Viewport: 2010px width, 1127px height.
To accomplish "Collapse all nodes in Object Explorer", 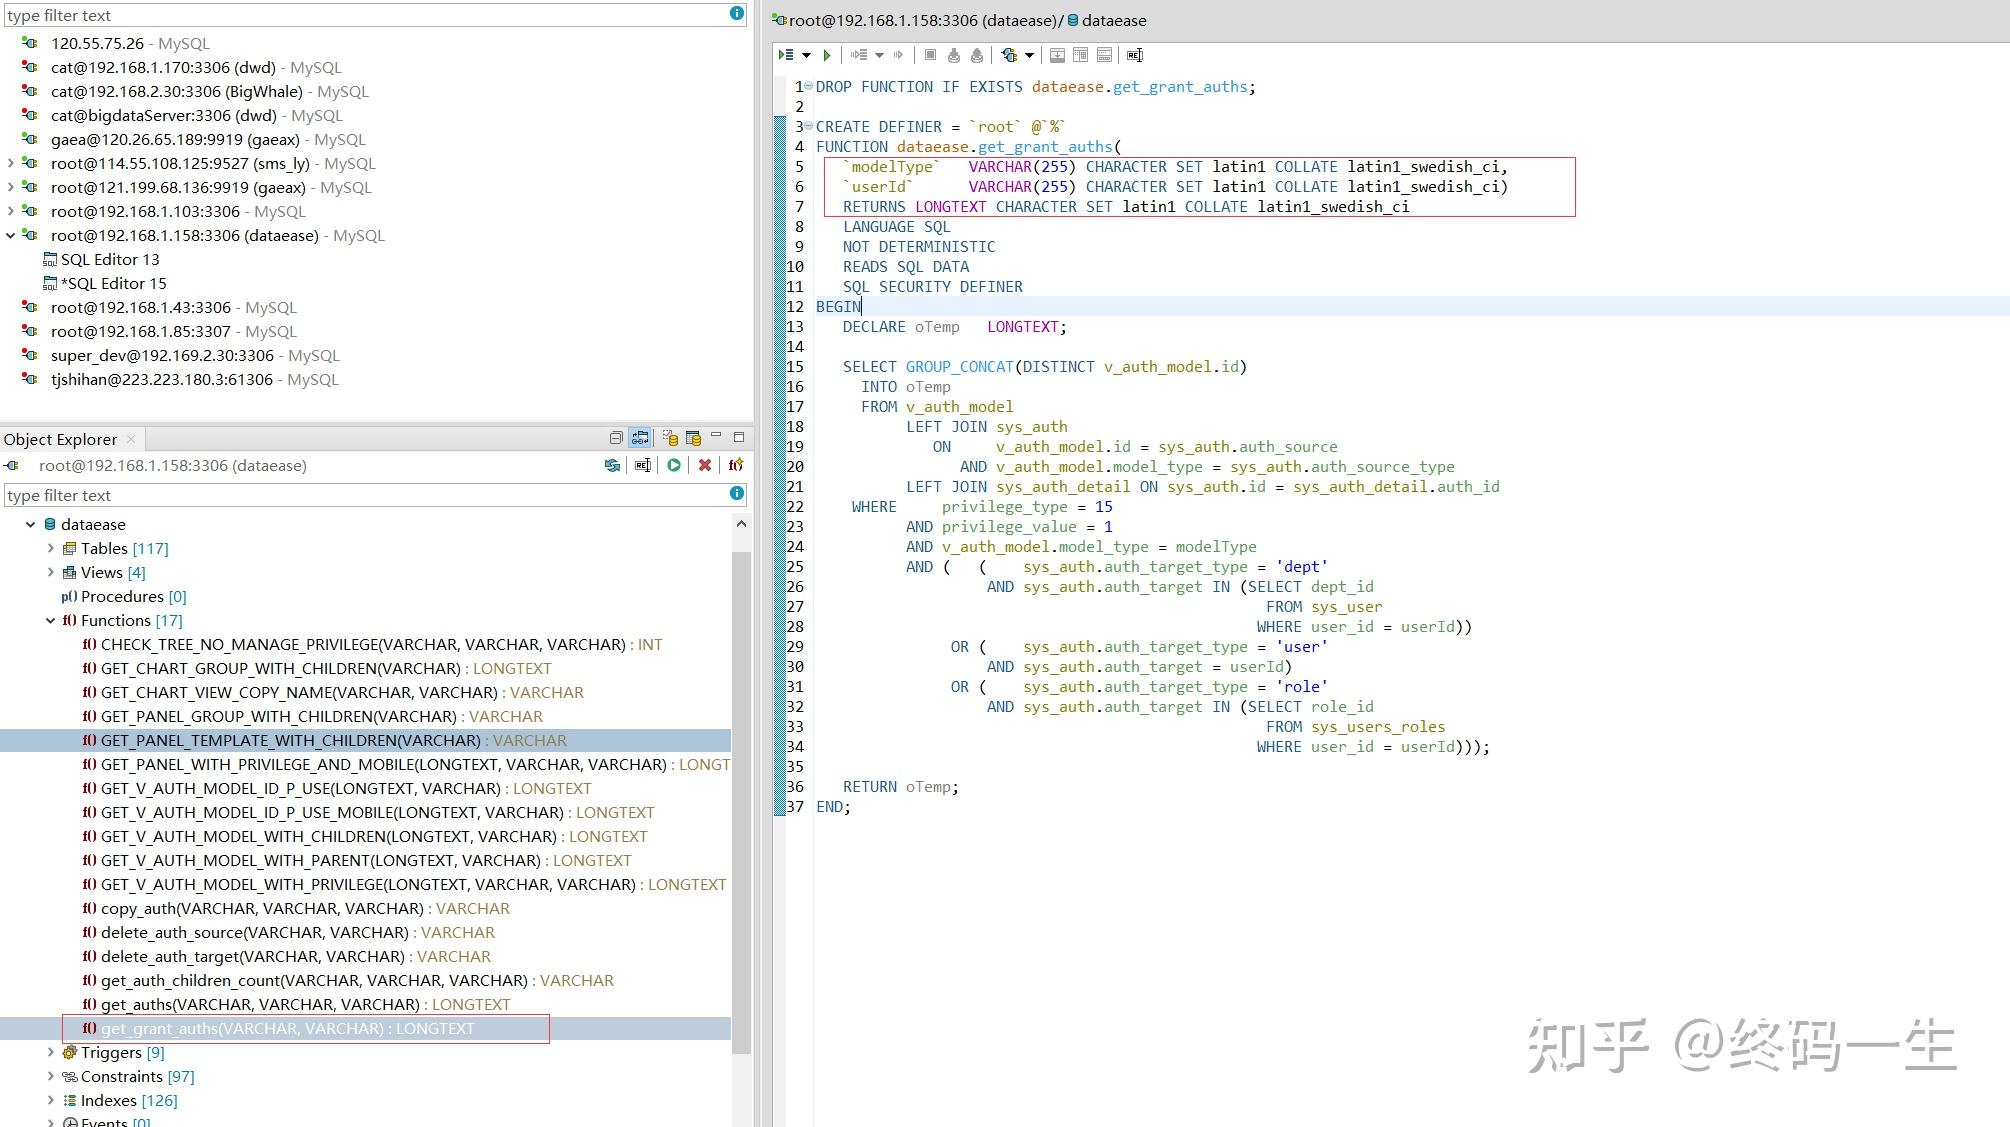I will [616, 438].
